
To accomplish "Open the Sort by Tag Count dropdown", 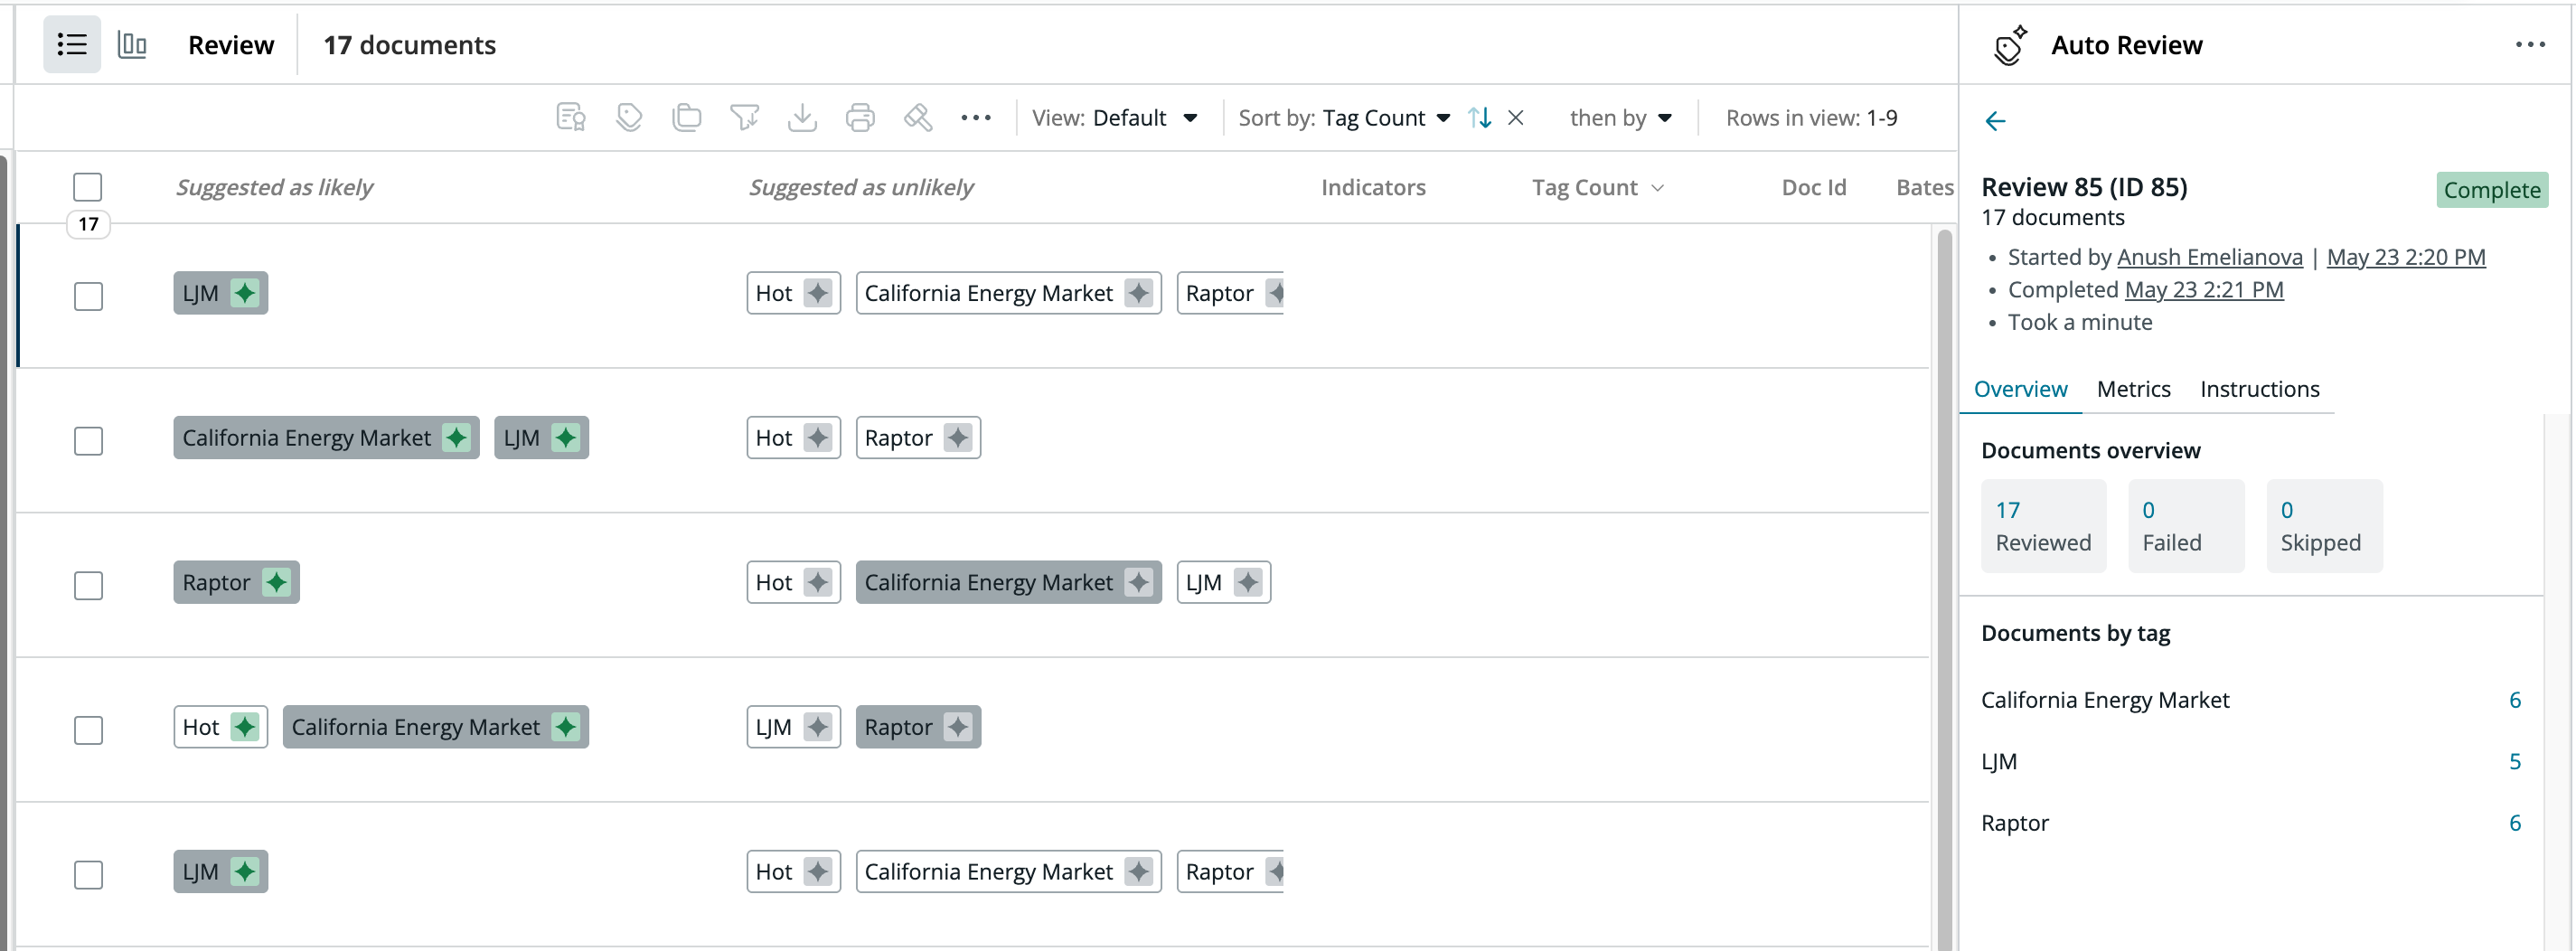I will pyautogui.click(x=1345, y=118).
